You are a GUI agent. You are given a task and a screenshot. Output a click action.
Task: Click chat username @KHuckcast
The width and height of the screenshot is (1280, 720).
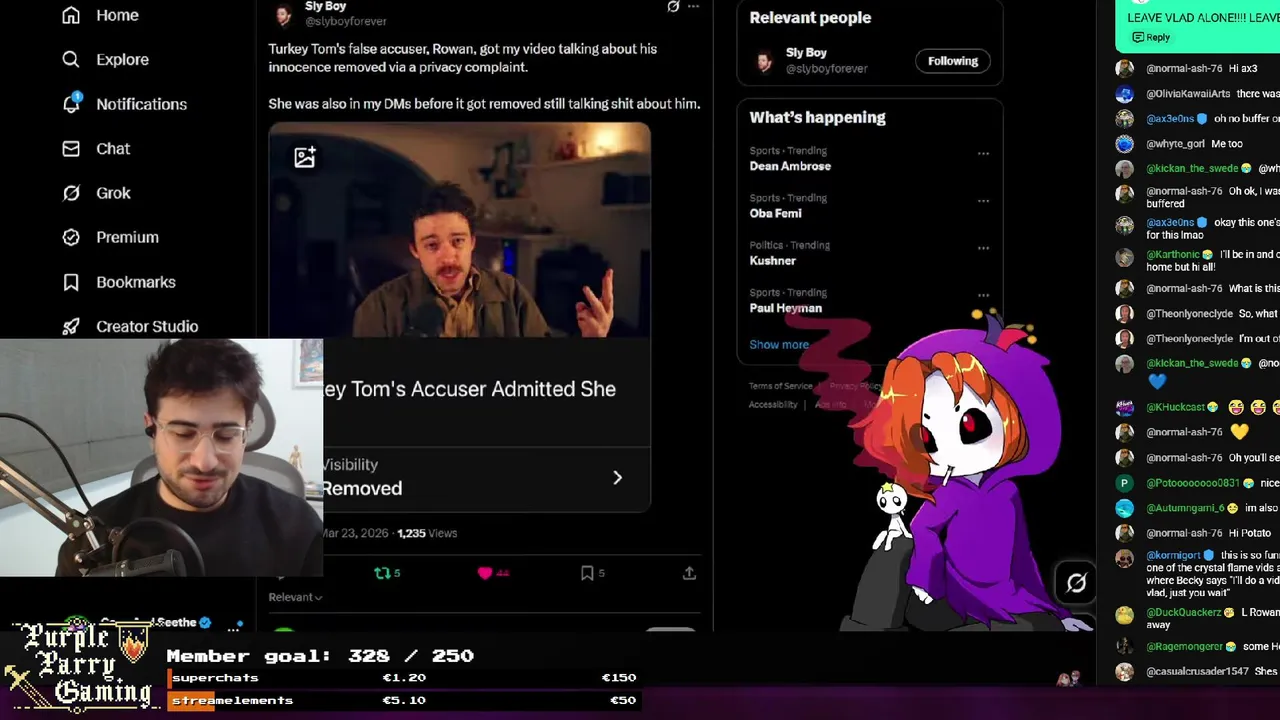coord(1175,408)
